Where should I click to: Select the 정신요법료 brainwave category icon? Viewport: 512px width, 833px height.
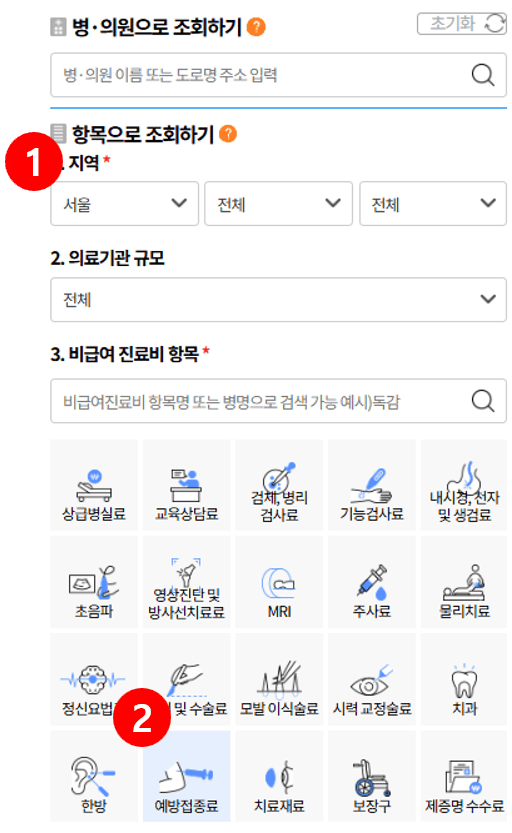94,679
